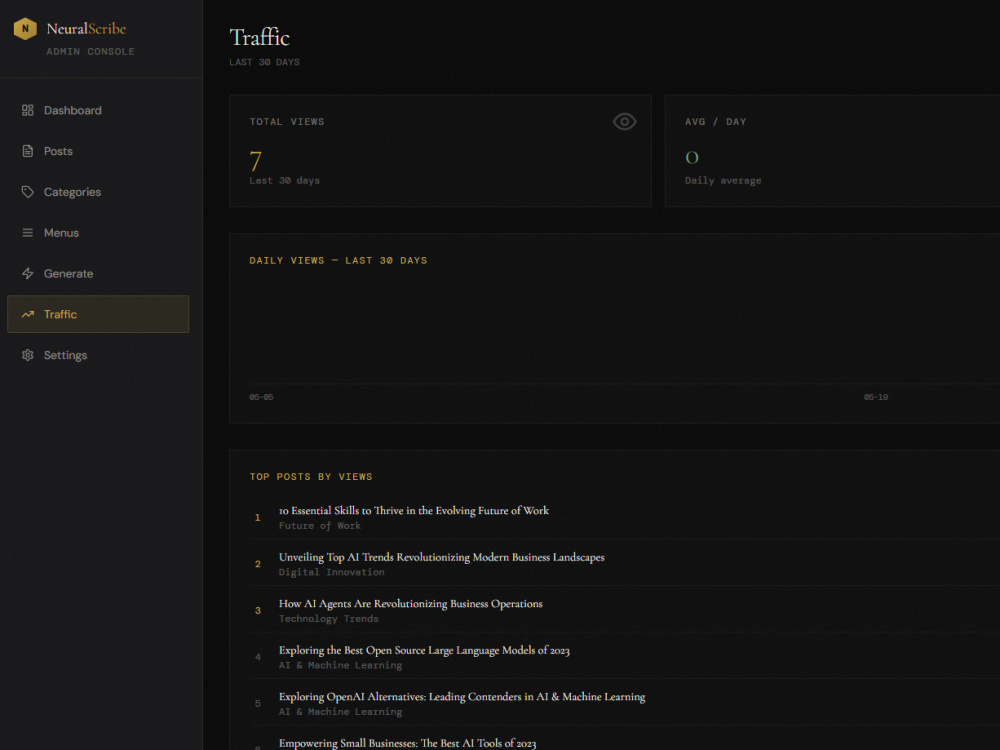Click rank number 3 in top posts
The height and width of the screenshot is (750, 1000).
(x=258, y=610)
